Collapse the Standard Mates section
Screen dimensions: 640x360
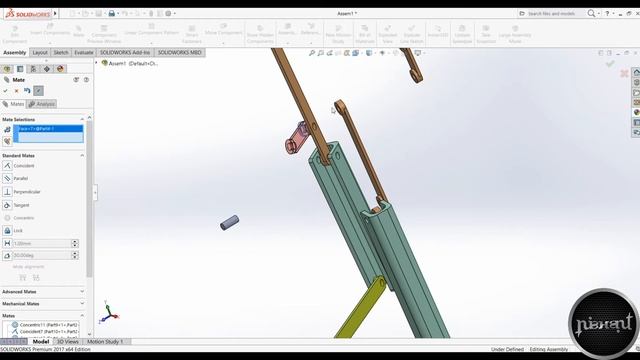coord(82,156)
